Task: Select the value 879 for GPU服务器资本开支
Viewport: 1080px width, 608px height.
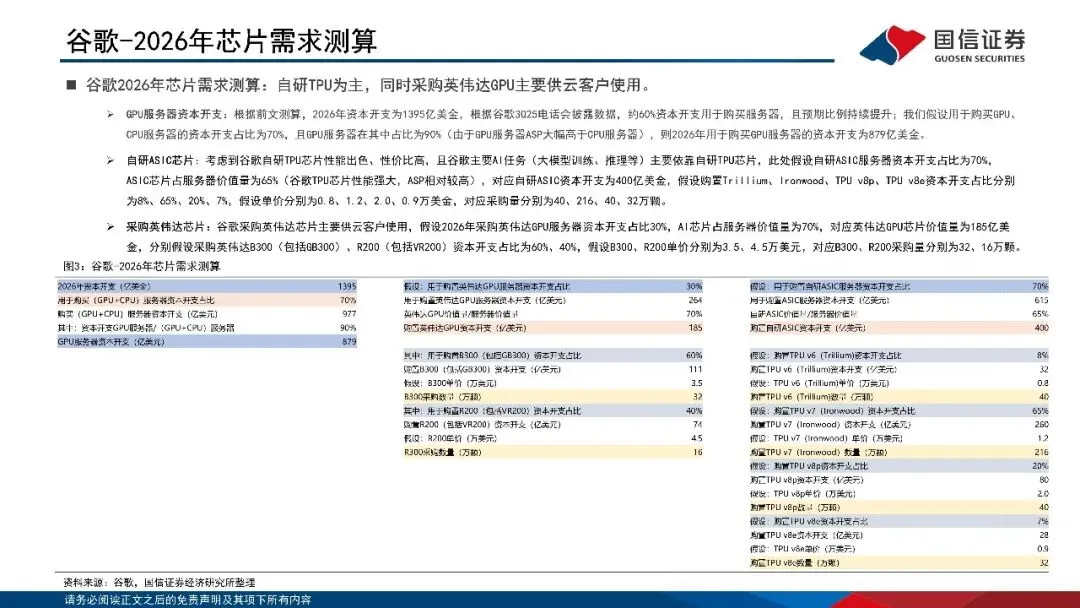Action: (349, 342)
